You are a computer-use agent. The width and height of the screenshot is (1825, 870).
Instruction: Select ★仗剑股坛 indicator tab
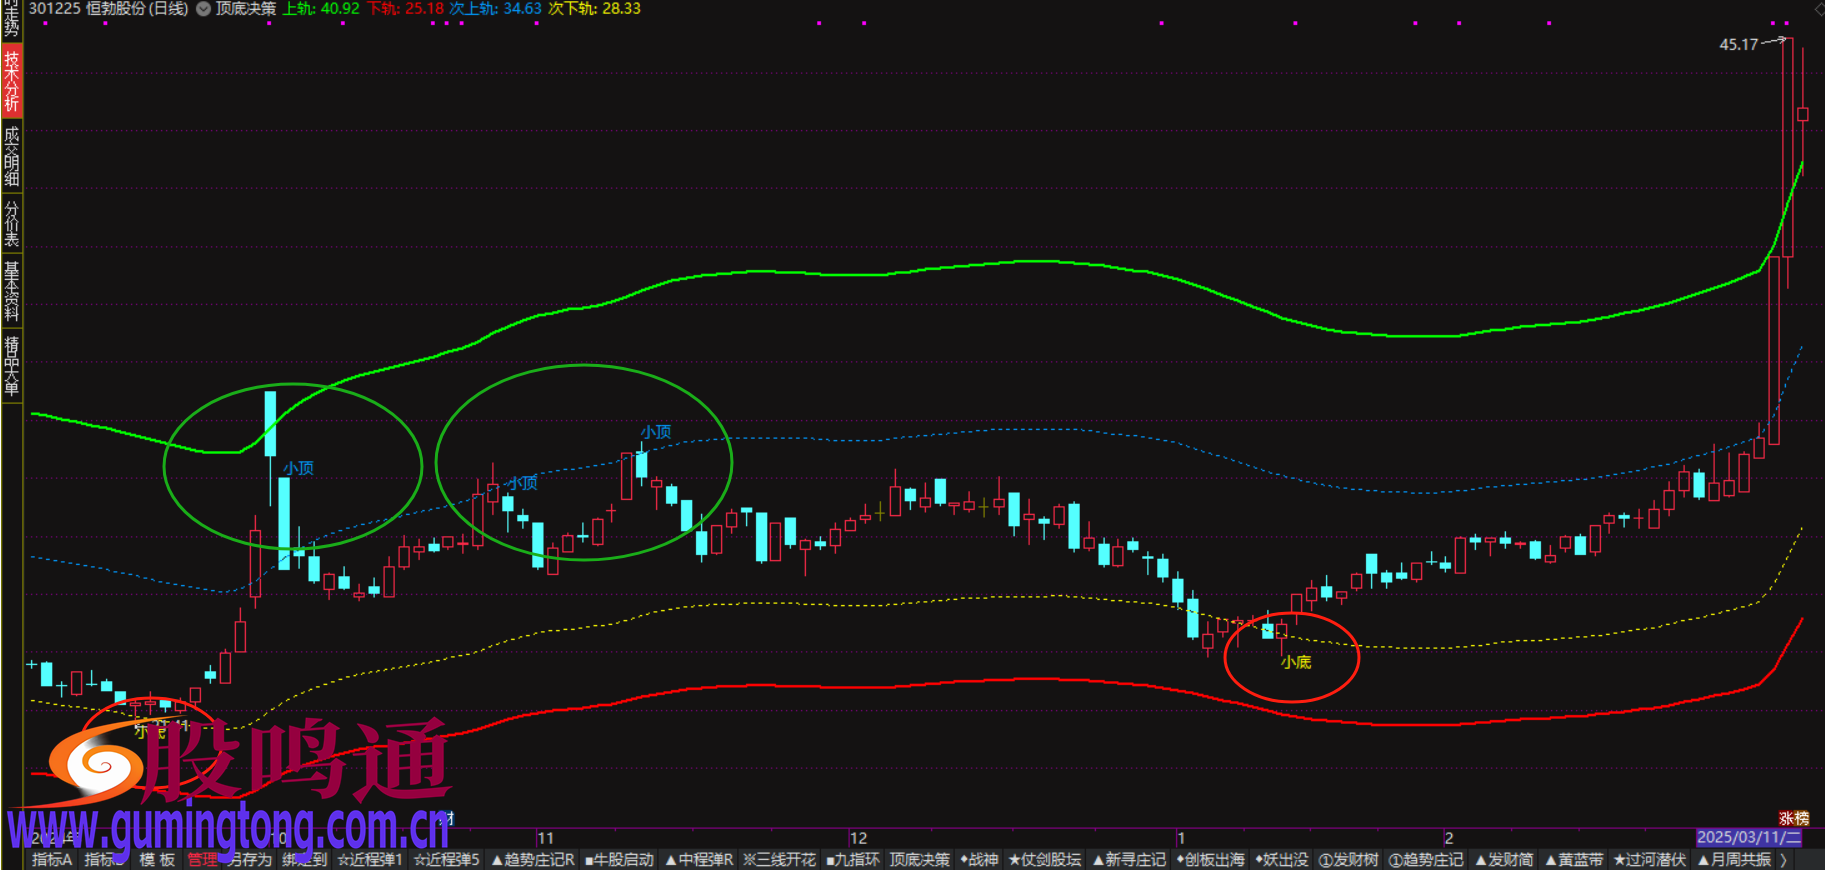coord(1045,860)
